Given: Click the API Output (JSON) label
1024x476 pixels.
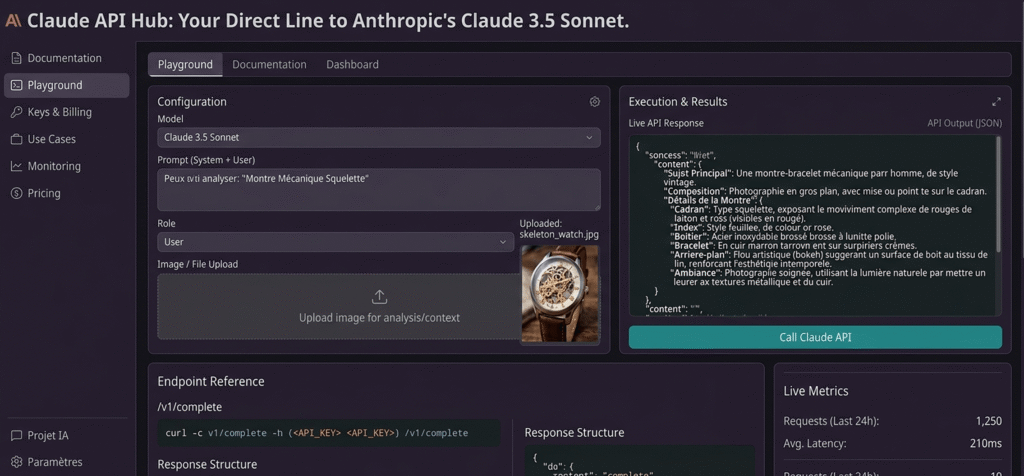Looking at the screenshot, I should [965, 123].
